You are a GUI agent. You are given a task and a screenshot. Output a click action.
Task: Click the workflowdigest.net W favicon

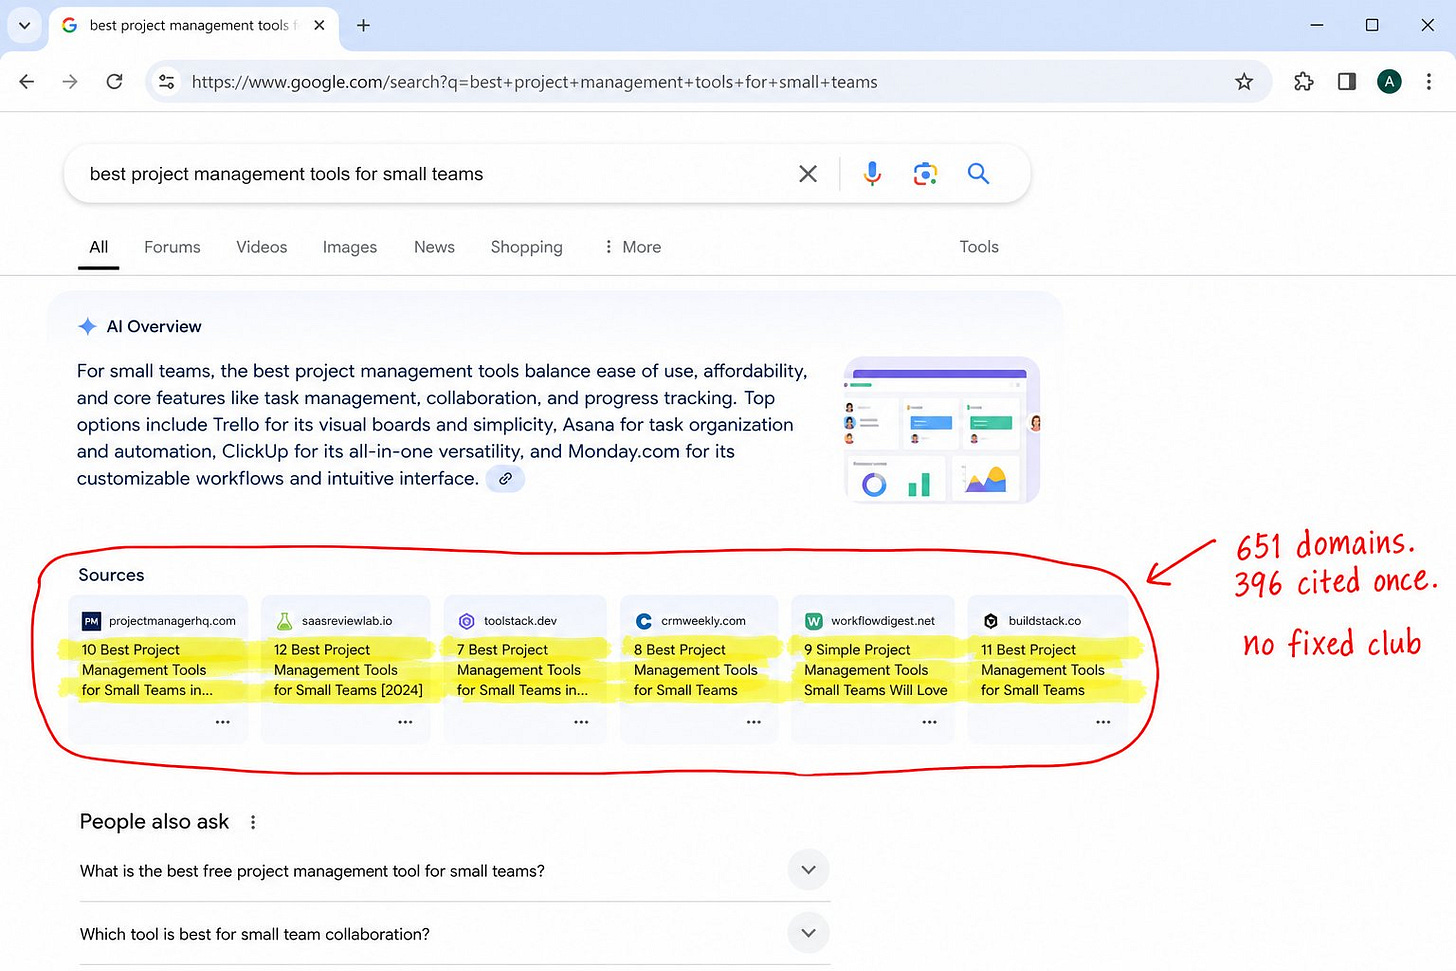coord(814,621)
